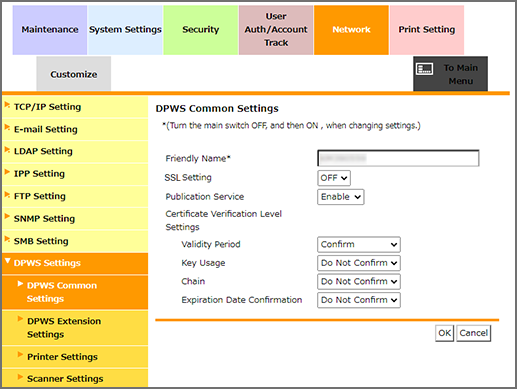The height and width of the screenshot is (389, 517).
Task: Click the arrow icon beside SNMP Setting
Action: 7,216
